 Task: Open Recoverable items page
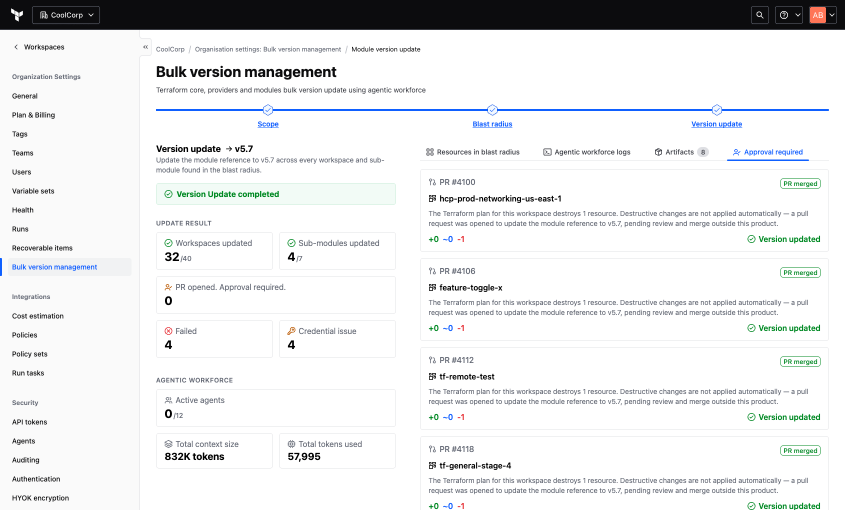42,248
